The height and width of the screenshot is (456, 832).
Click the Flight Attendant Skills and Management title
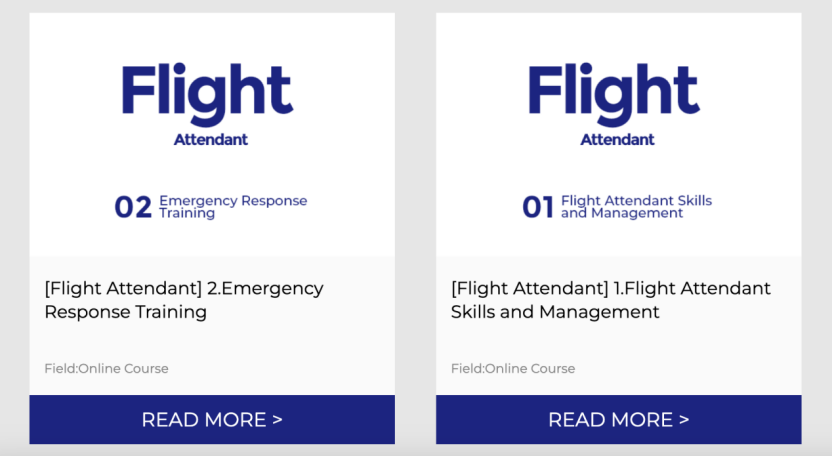611,300
